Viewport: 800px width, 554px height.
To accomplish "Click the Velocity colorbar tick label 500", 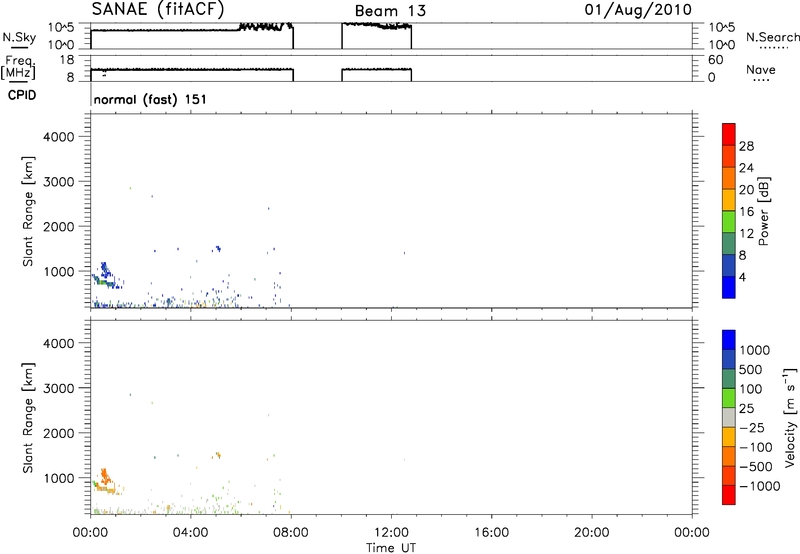I will coord(750,369).
